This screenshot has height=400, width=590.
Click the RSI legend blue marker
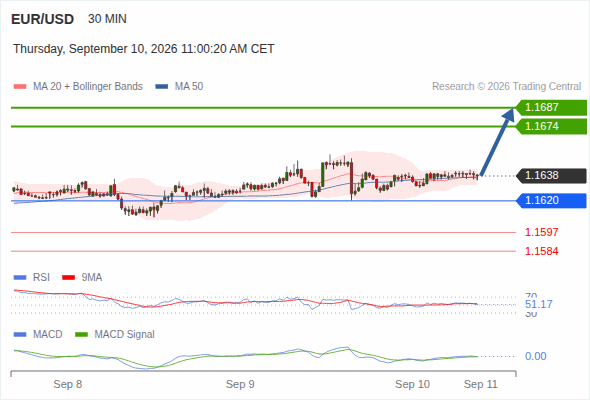point(20,278)
